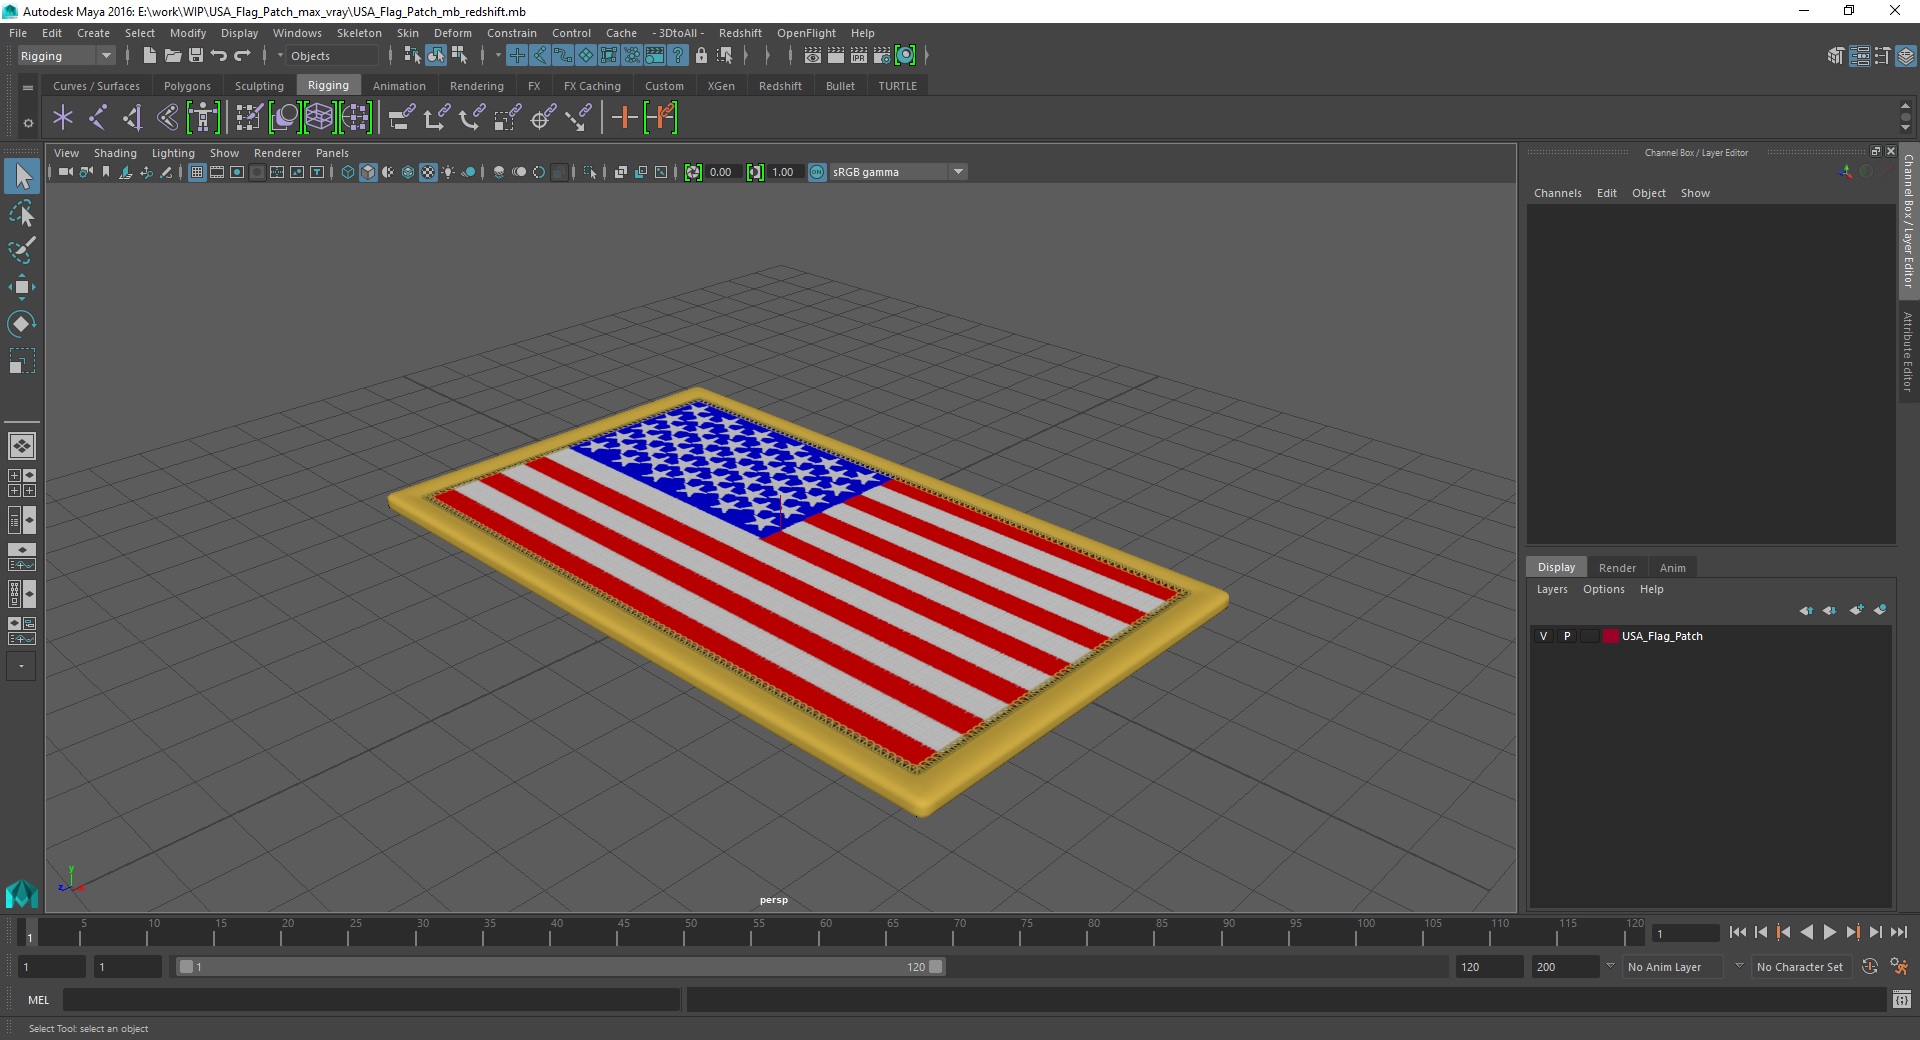1920x1040 pixels.
Task: Open the Skeleton menu
Action: click(x=359, y=33)
